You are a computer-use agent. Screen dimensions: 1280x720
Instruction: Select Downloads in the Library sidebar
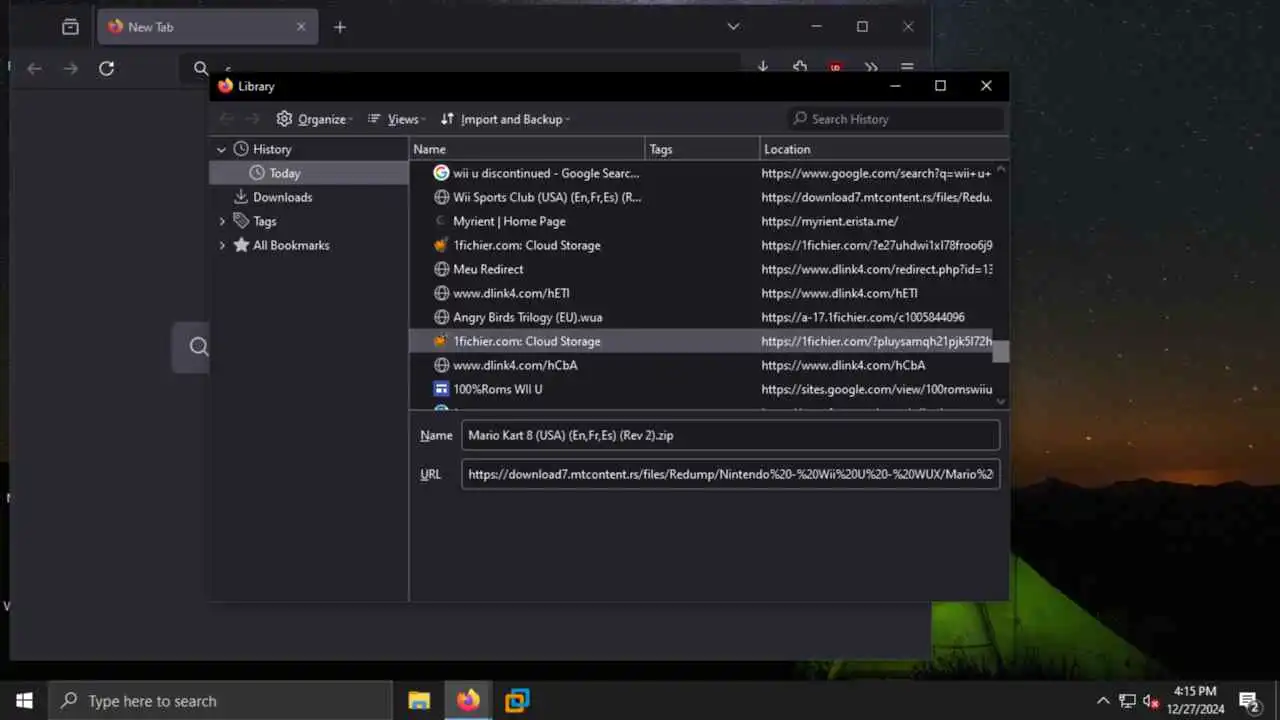[x=282, y=197]
